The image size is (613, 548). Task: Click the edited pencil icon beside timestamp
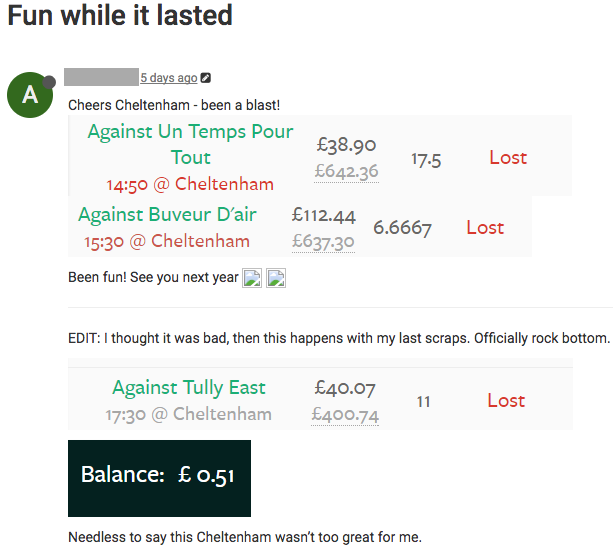pyautogui.click(x=206, y=78)
